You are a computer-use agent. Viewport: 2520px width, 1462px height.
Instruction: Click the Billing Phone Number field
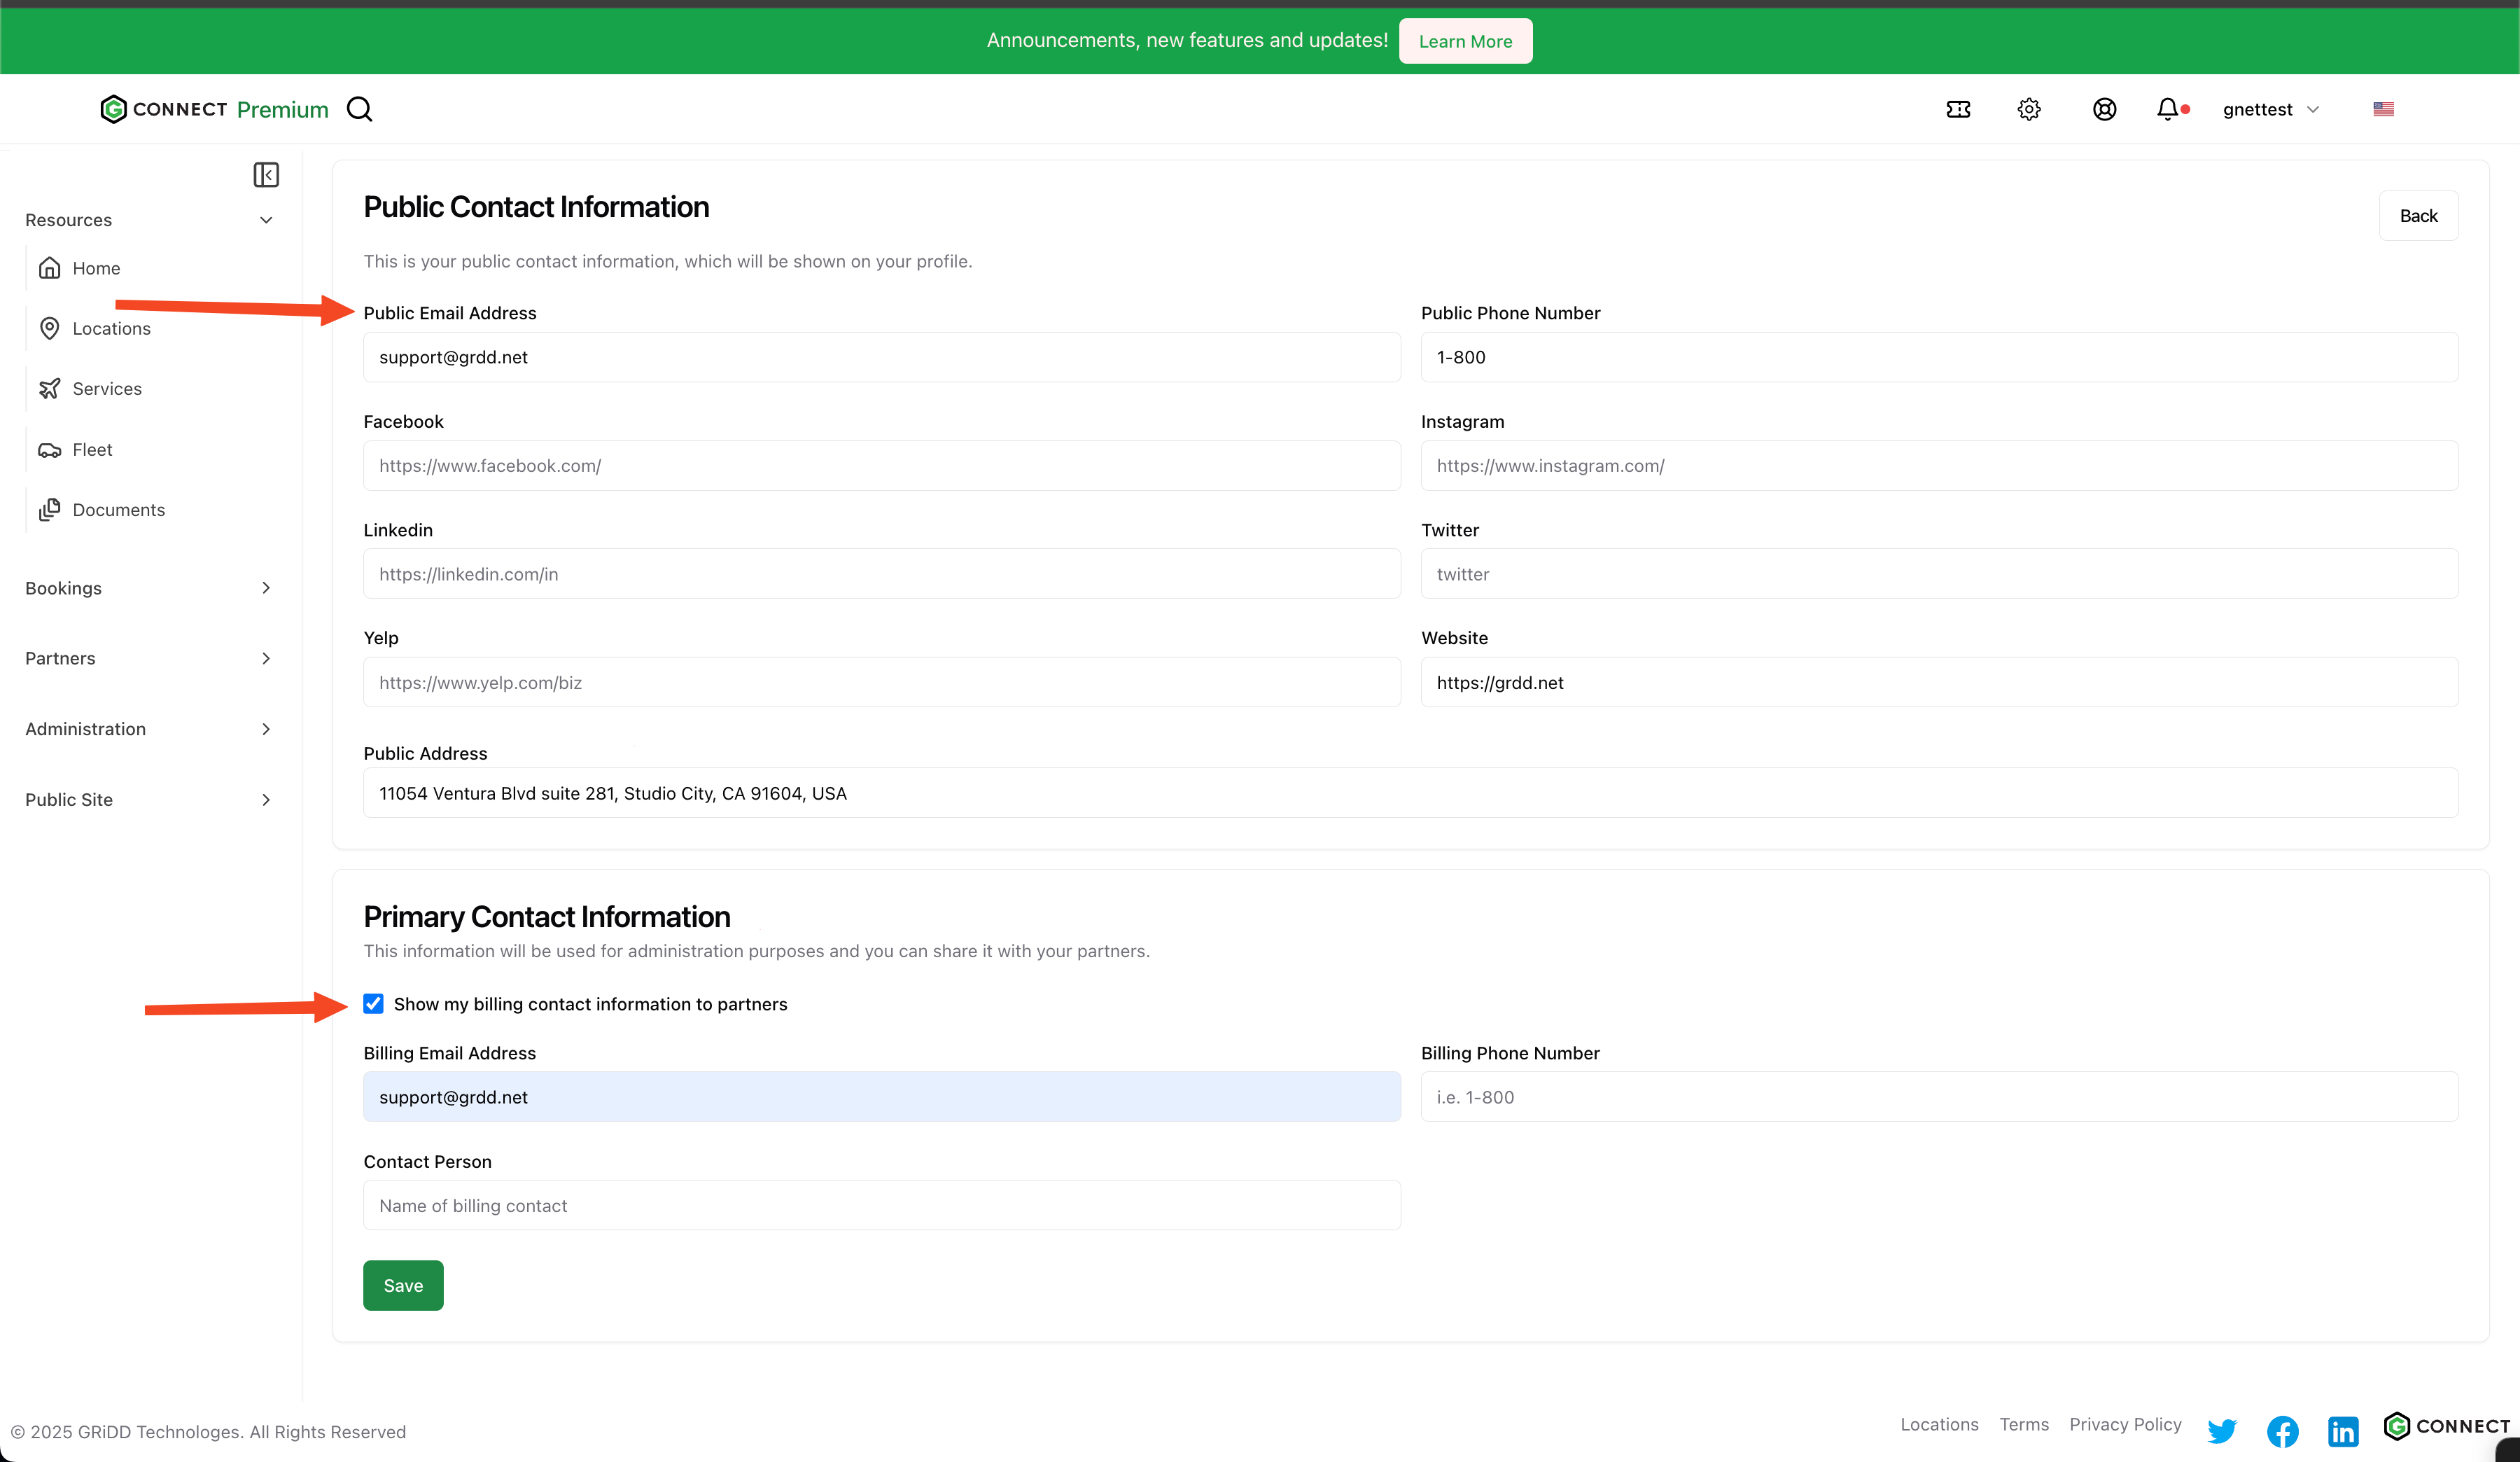[1938, 1097]
